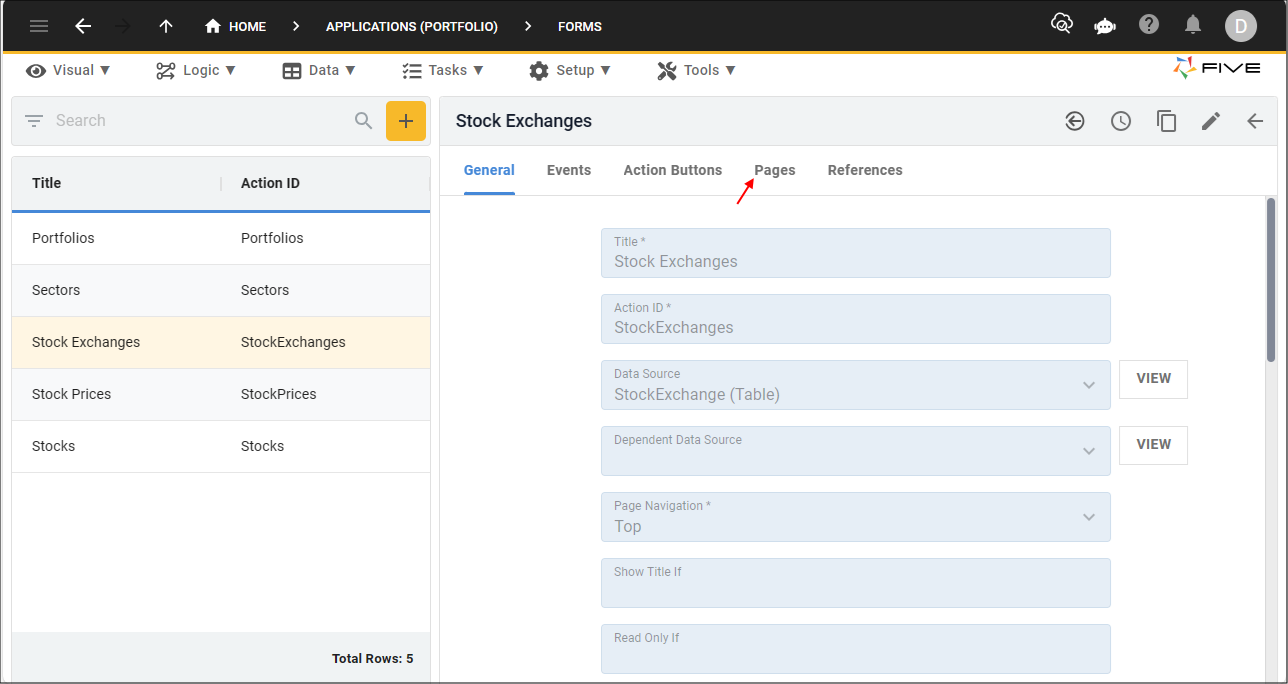Click the cloud deploy icon
The width and height of the screenshot is (1288, 684).
(1062, 23)
